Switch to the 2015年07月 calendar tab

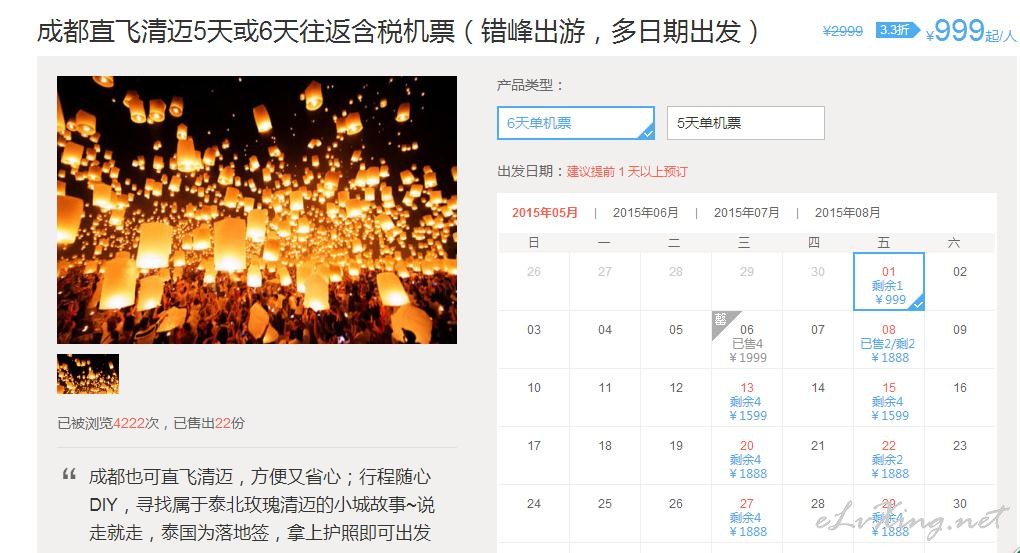pyautogui.click(x=746, y=213)
